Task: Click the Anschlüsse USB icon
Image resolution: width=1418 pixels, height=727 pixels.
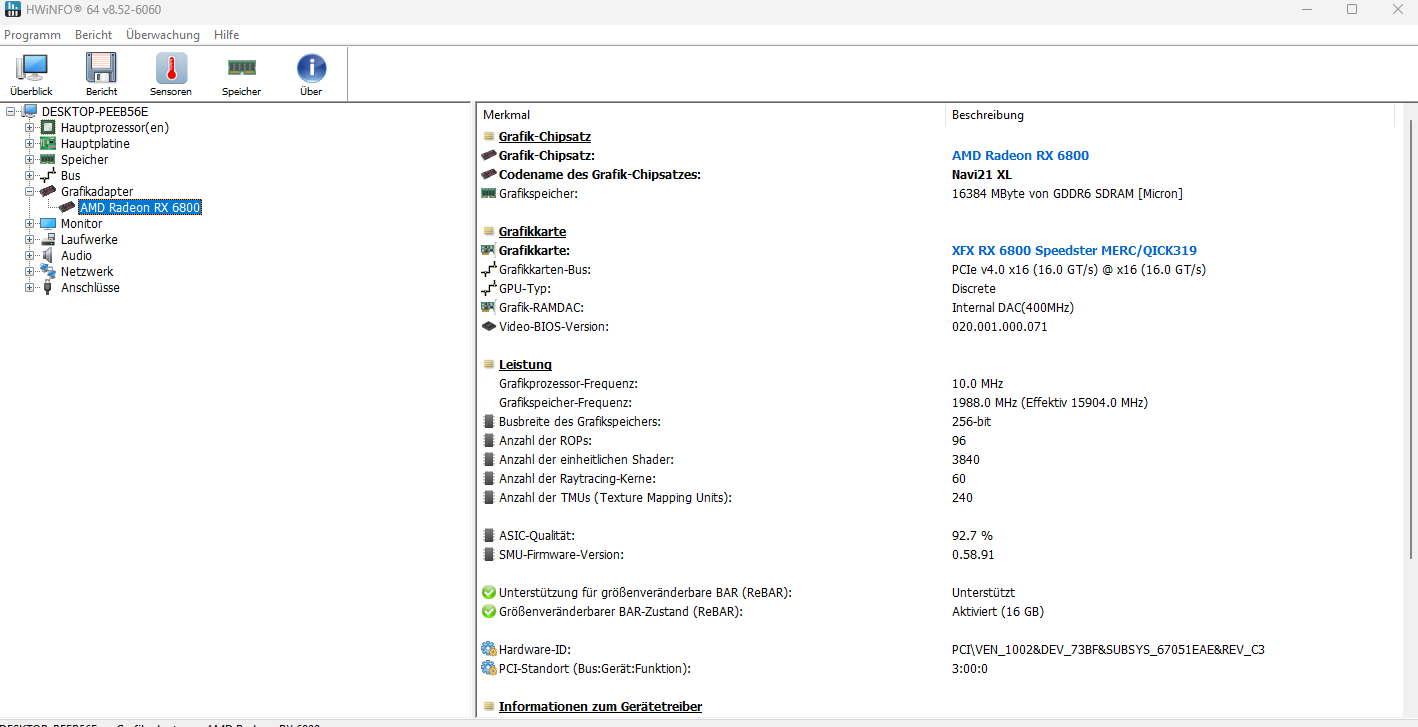Action: tap(48, 287)
